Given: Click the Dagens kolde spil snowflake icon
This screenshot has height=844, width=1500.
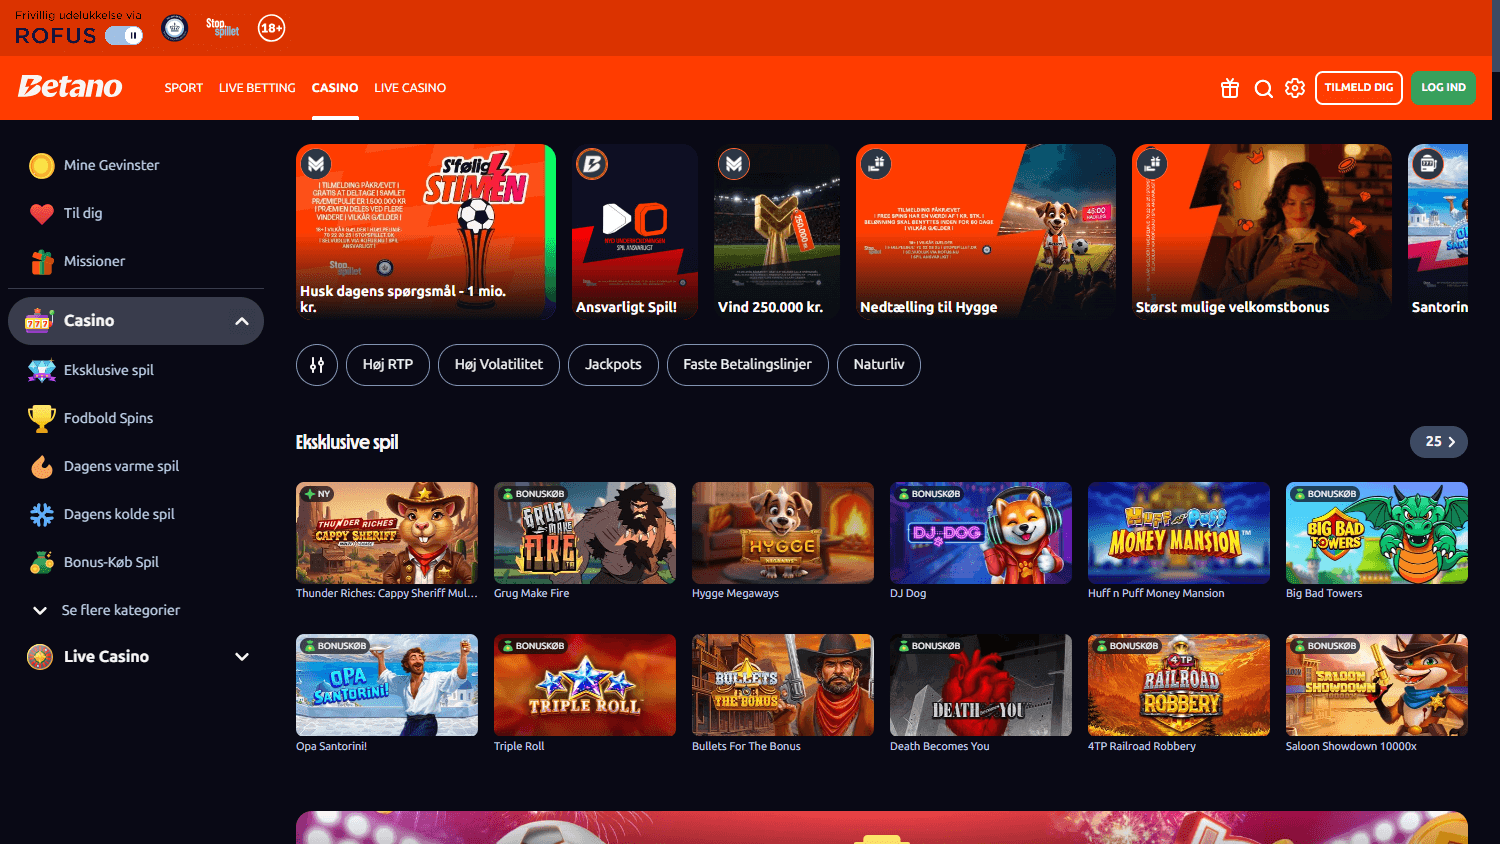Looking at the screenshot, I should tap(42, 514).
